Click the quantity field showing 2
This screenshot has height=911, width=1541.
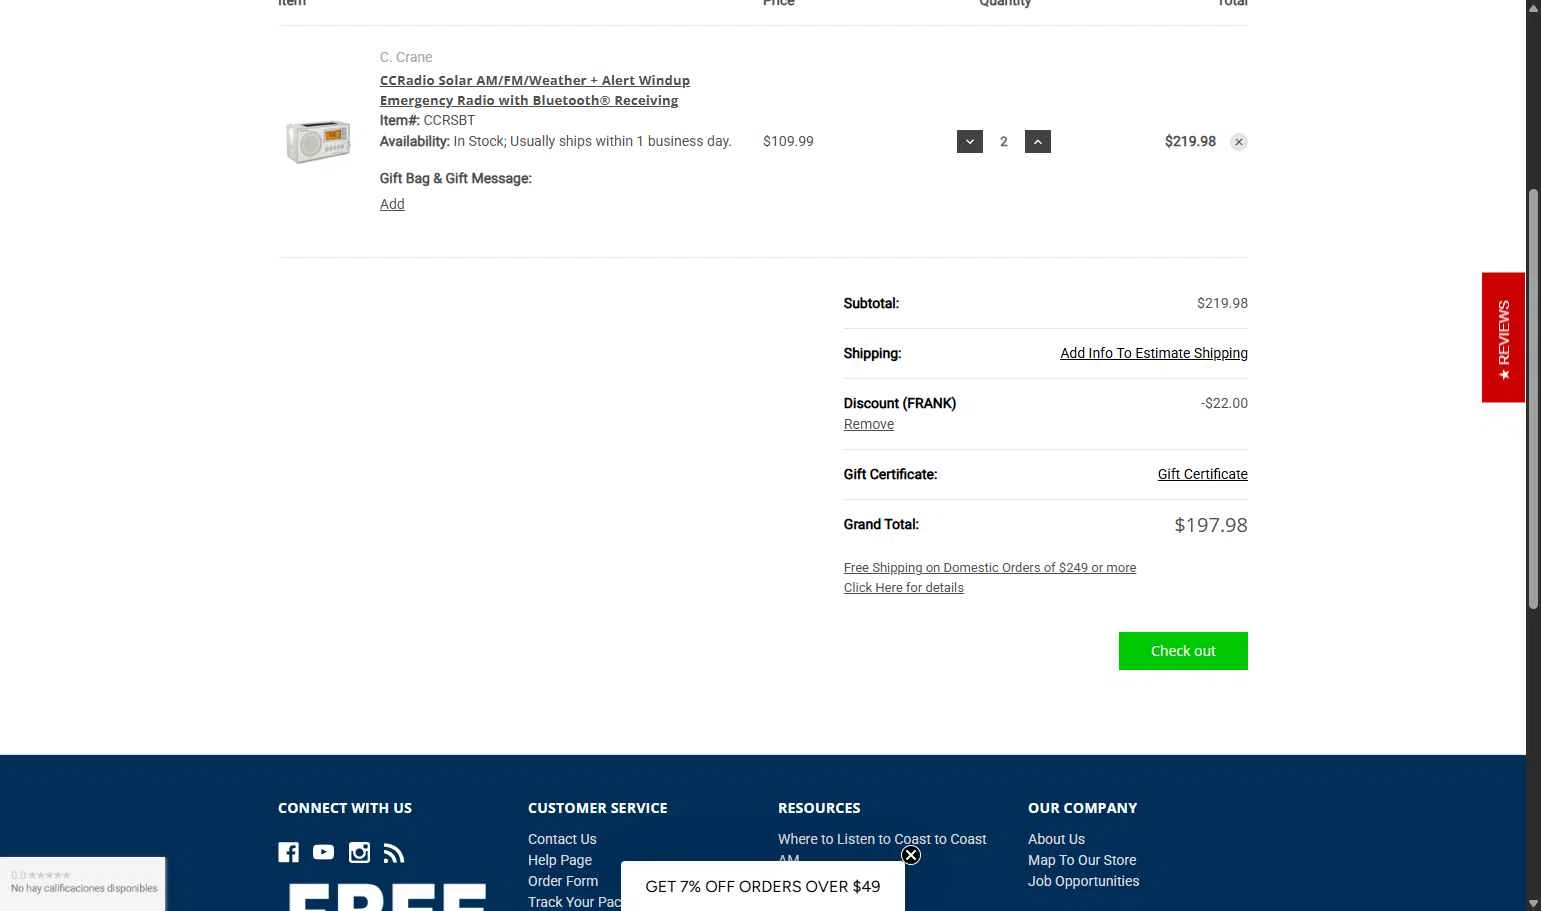(1004, 142)
